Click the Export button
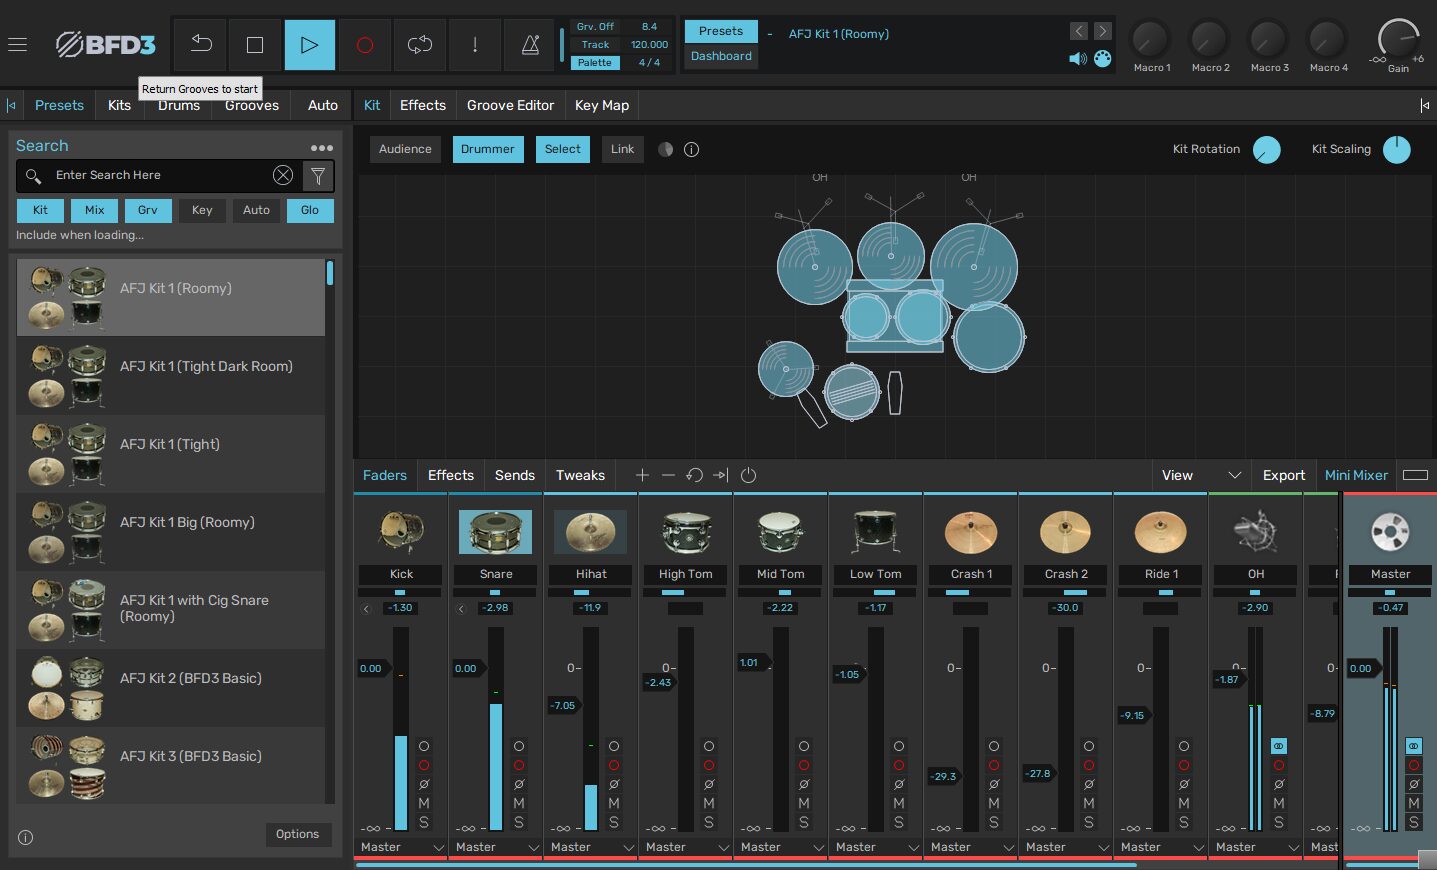 1283,475
